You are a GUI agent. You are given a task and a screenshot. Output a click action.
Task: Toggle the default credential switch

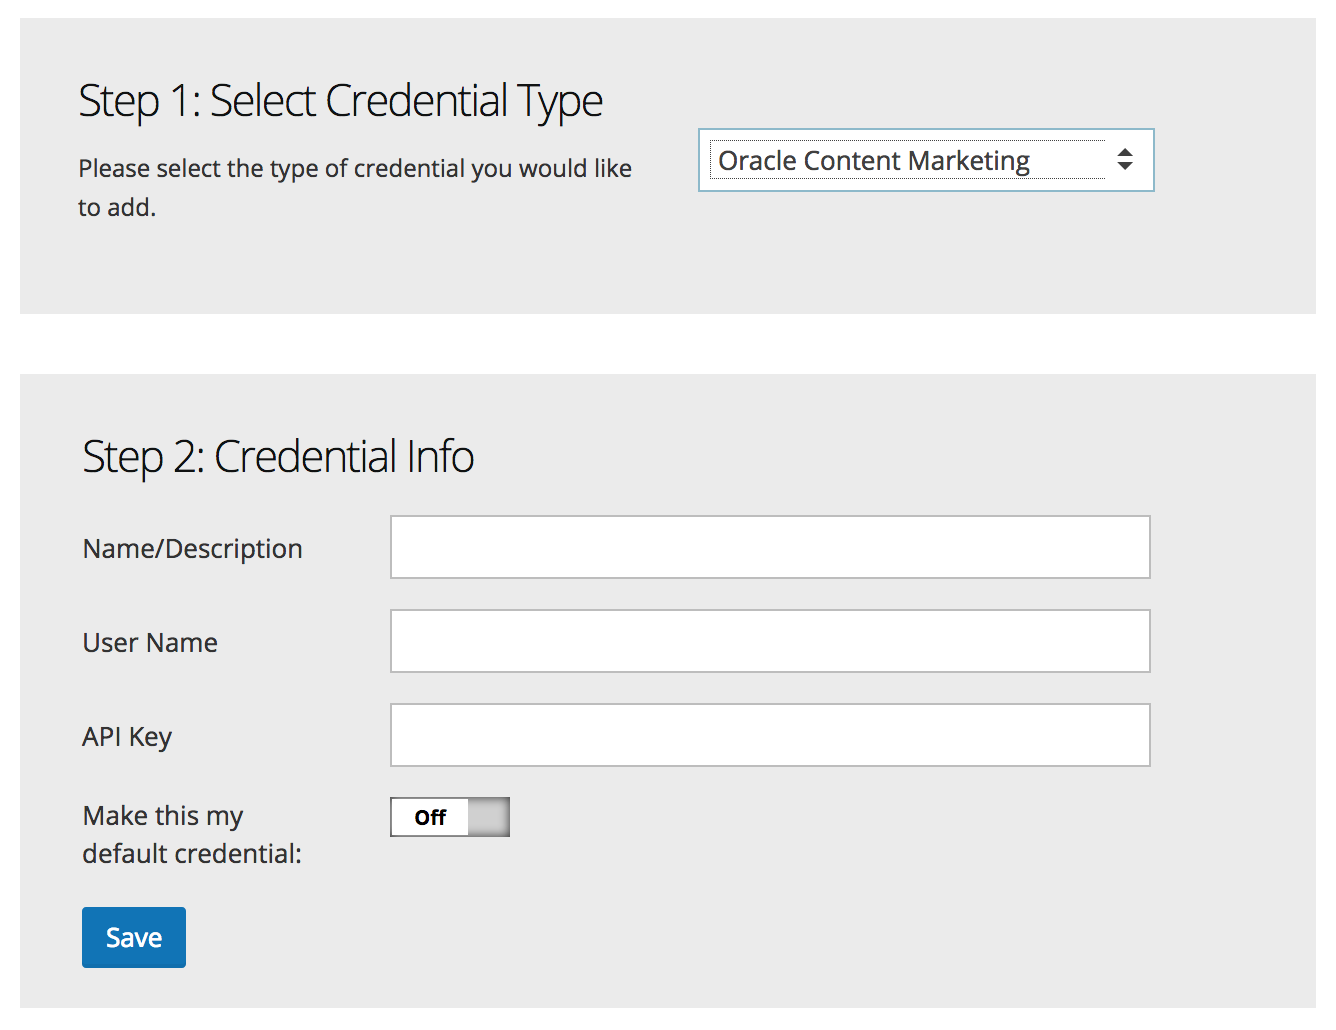pyautogui.click(x=450, y=817)
